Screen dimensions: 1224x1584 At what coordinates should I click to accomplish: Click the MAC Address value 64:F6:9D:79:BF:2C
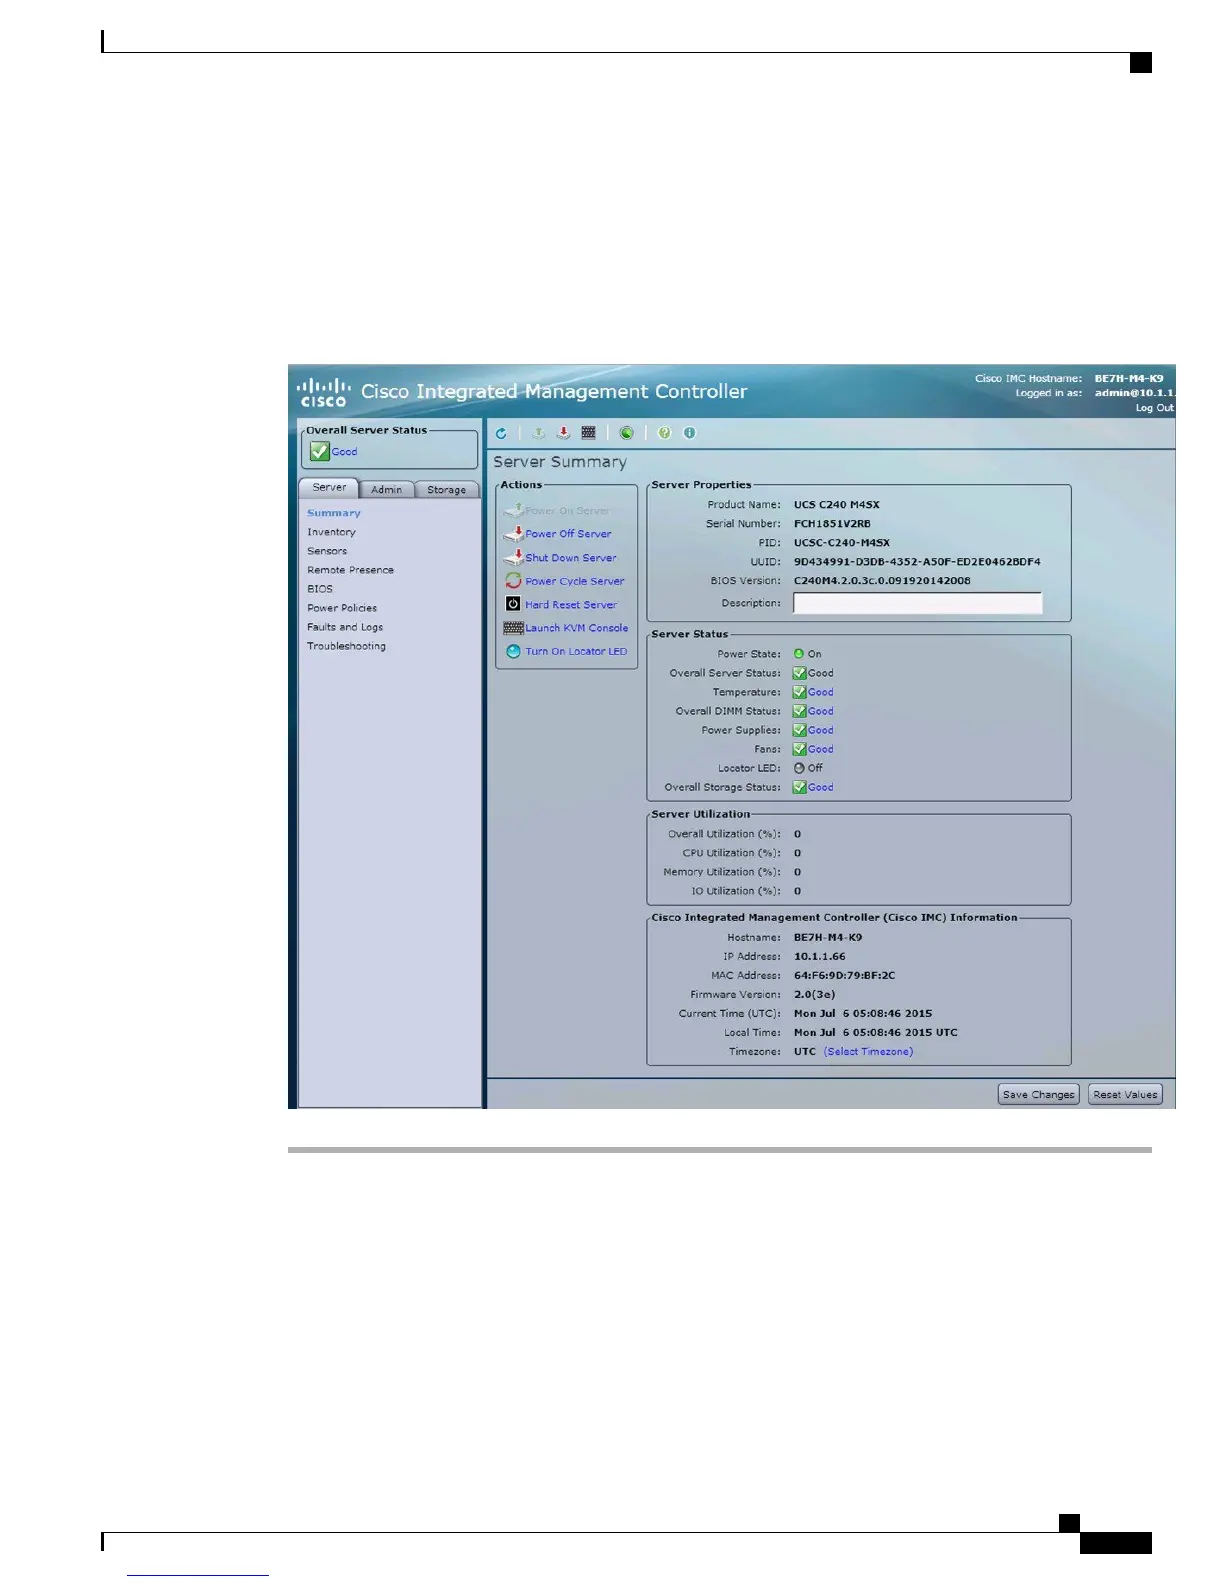[845, 975]
